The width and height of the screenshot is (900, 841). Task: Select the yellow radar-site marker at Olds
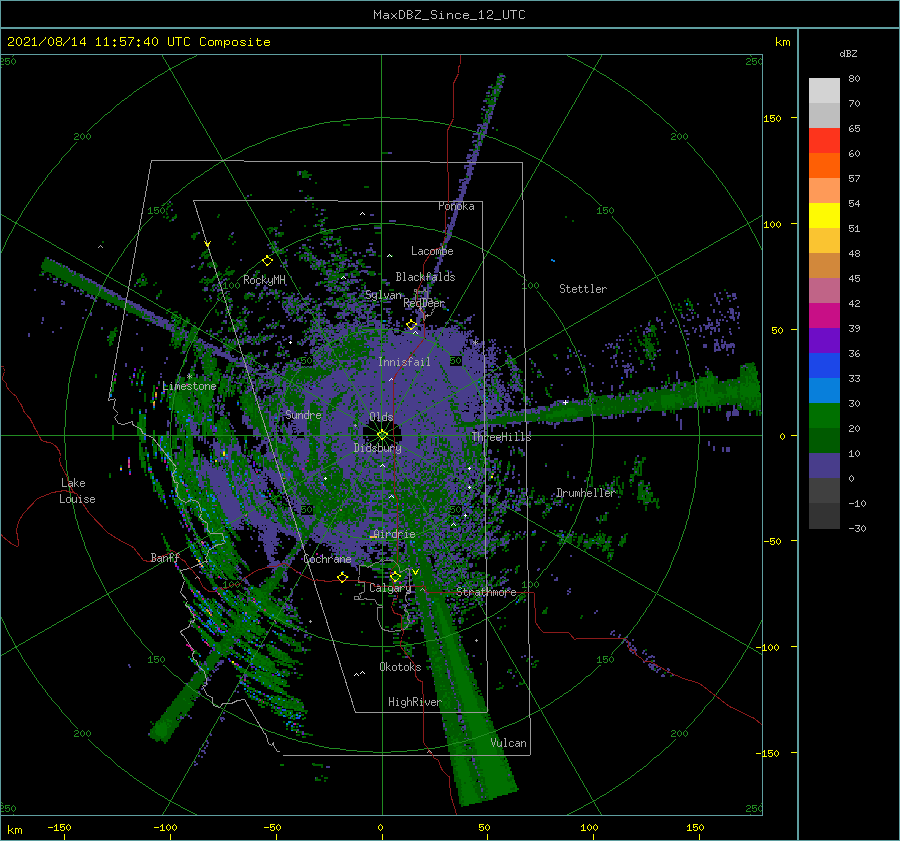pyautogui.click(x=382, y=435)
